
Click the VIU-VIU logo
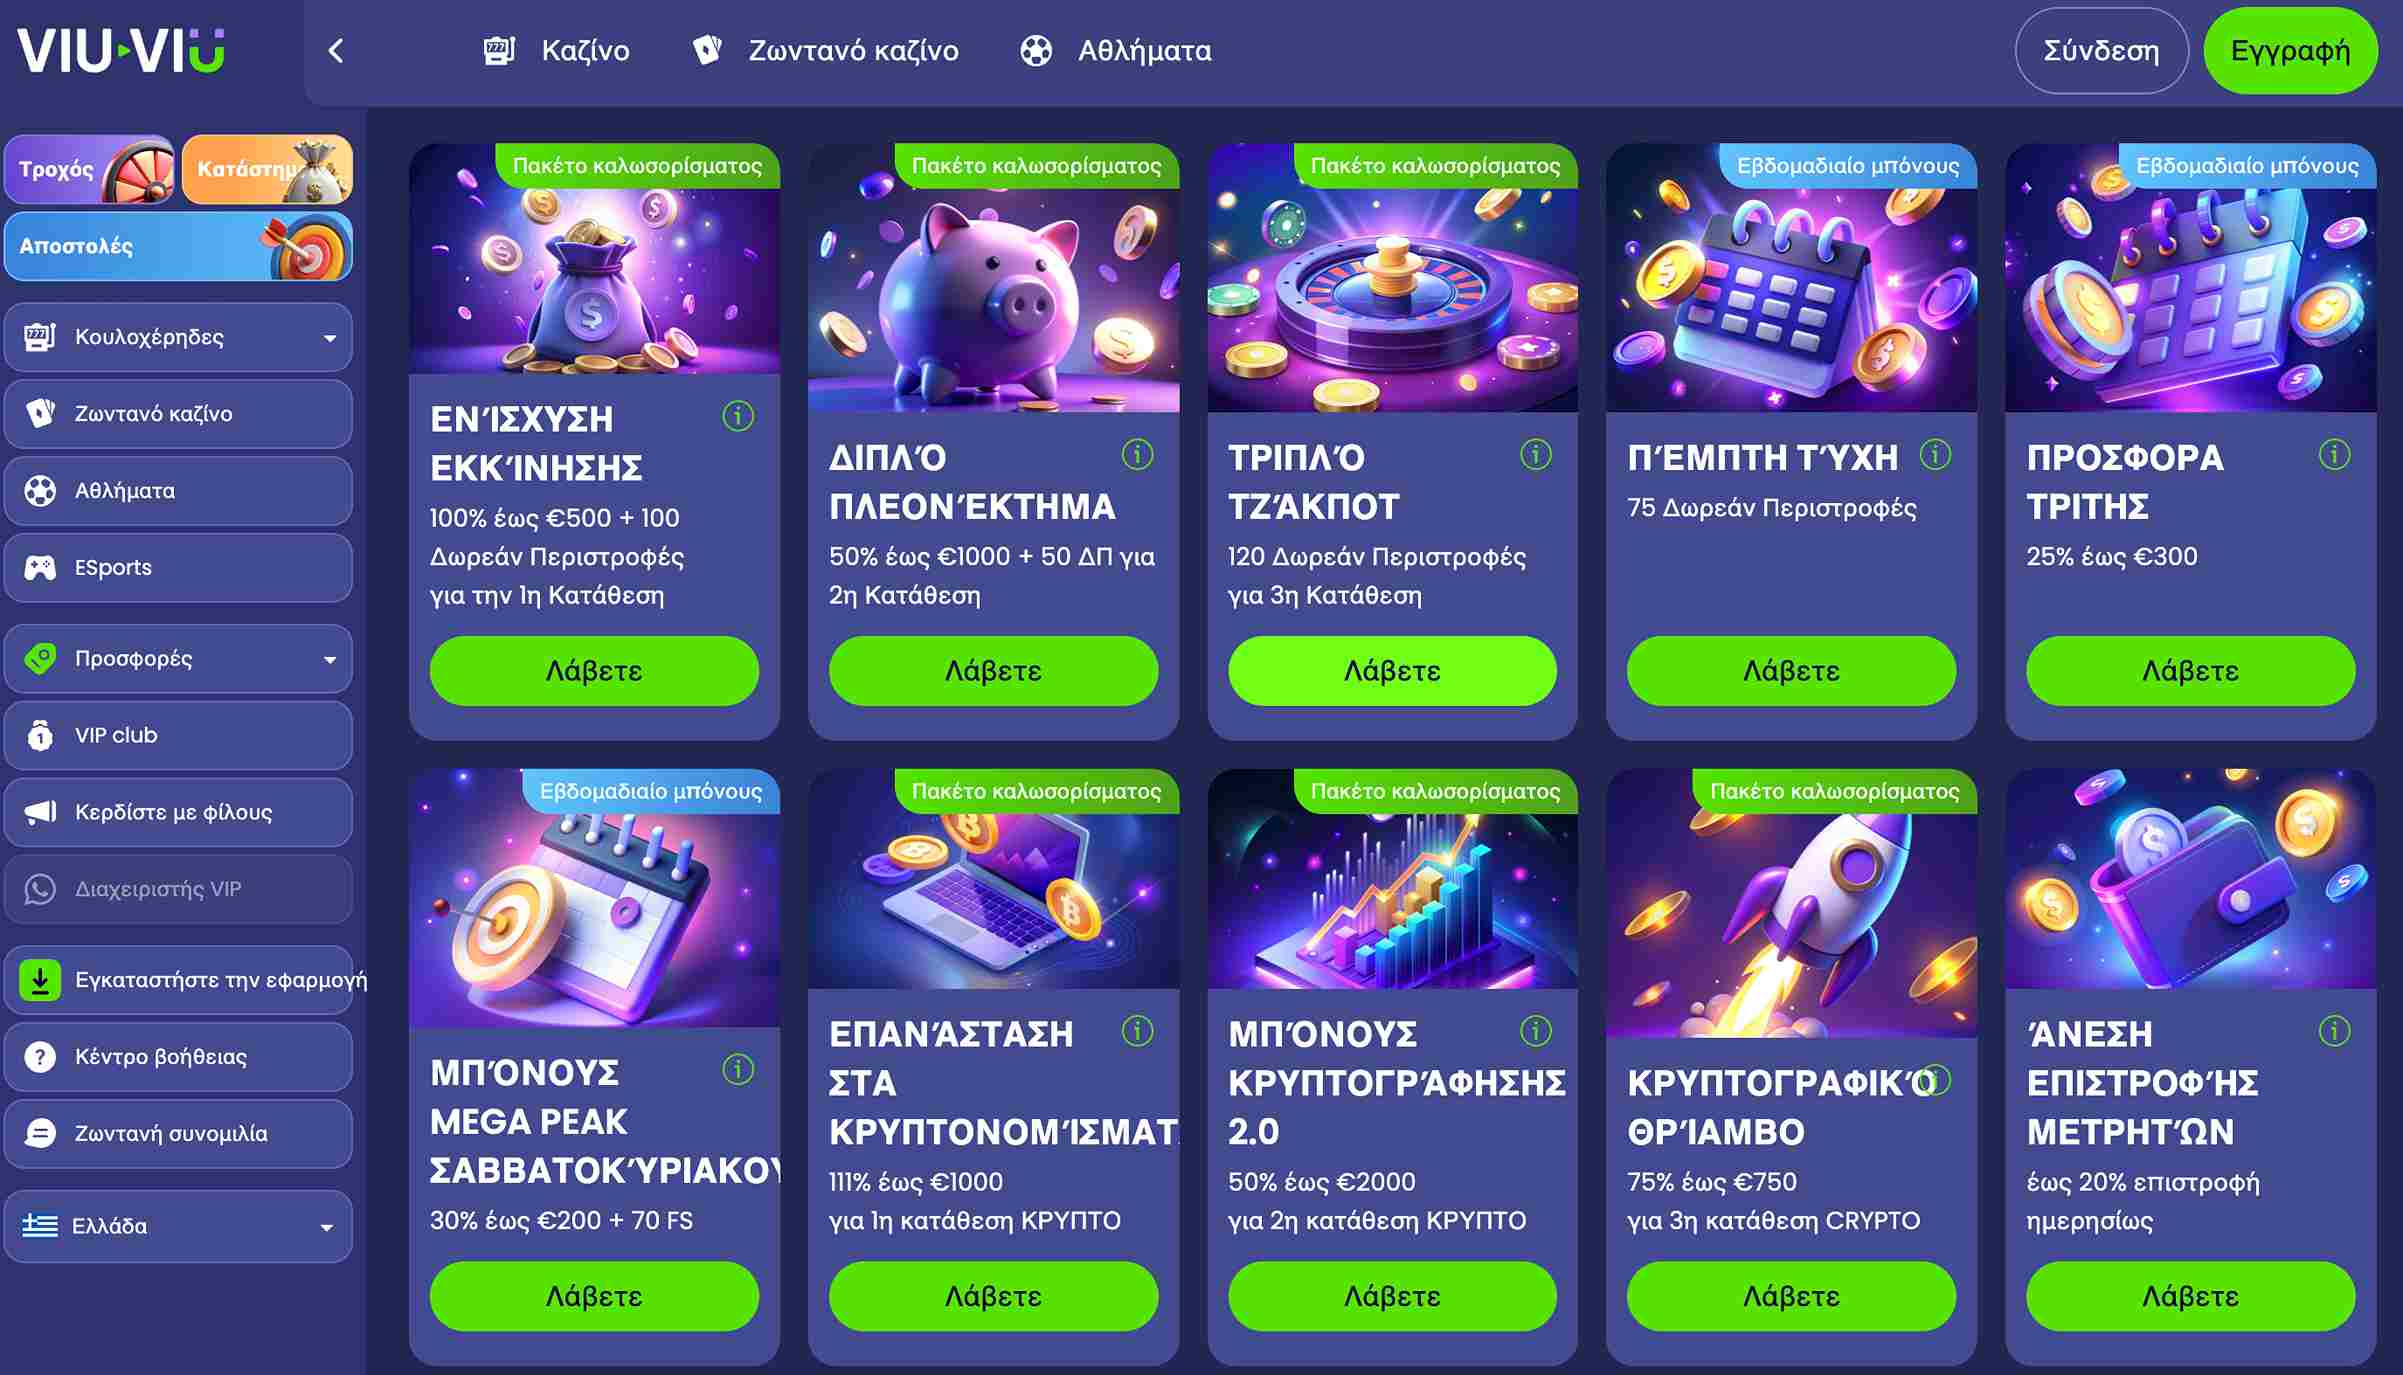click(x=121, y=50)
